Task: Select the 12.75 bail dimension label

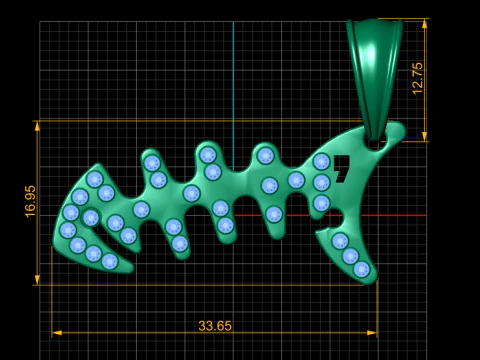Action: (x=417, y=79)
